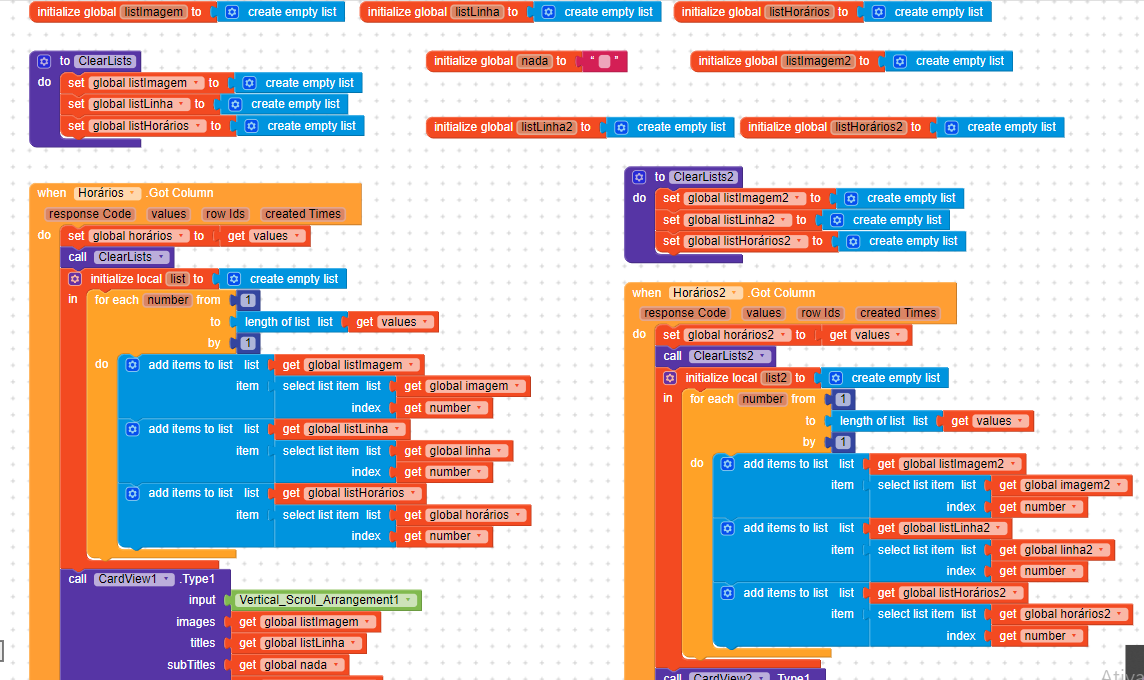Edit variable name nada in initialize global block
1144x680 pixels.
point(535,61)
